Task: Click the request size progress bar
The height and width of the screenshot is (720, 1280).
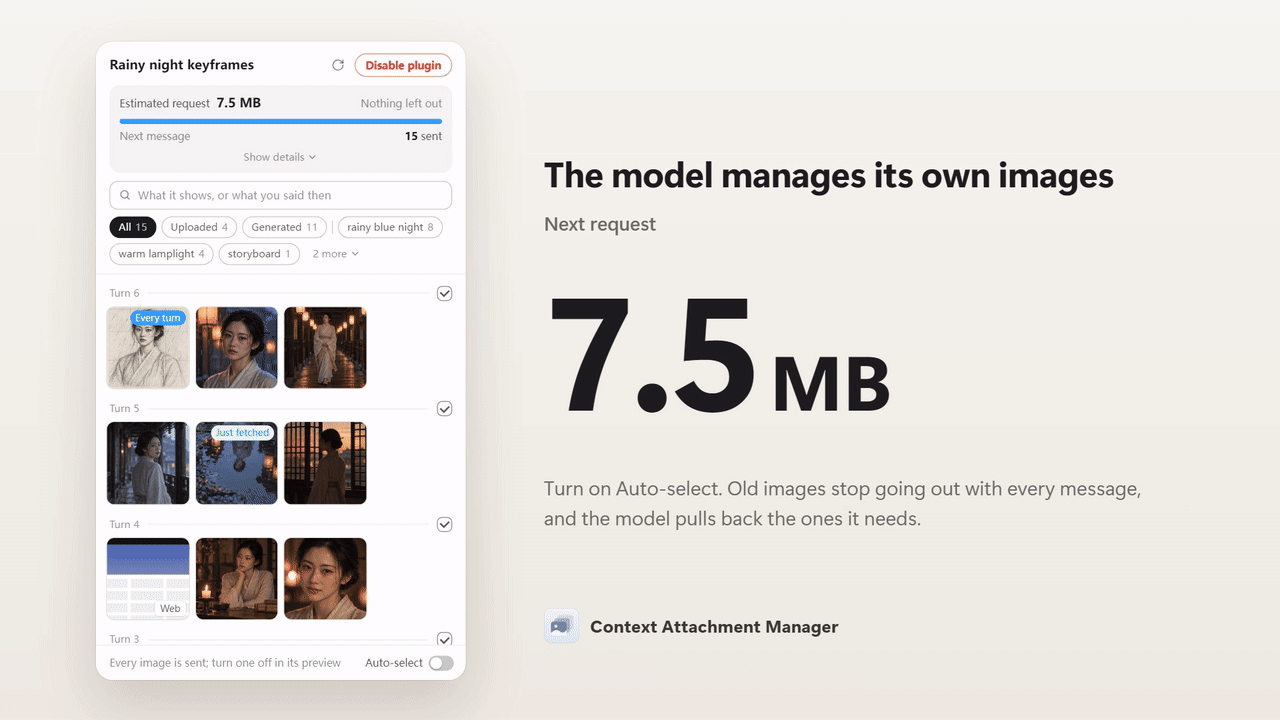Action: [x=280, y=121]
